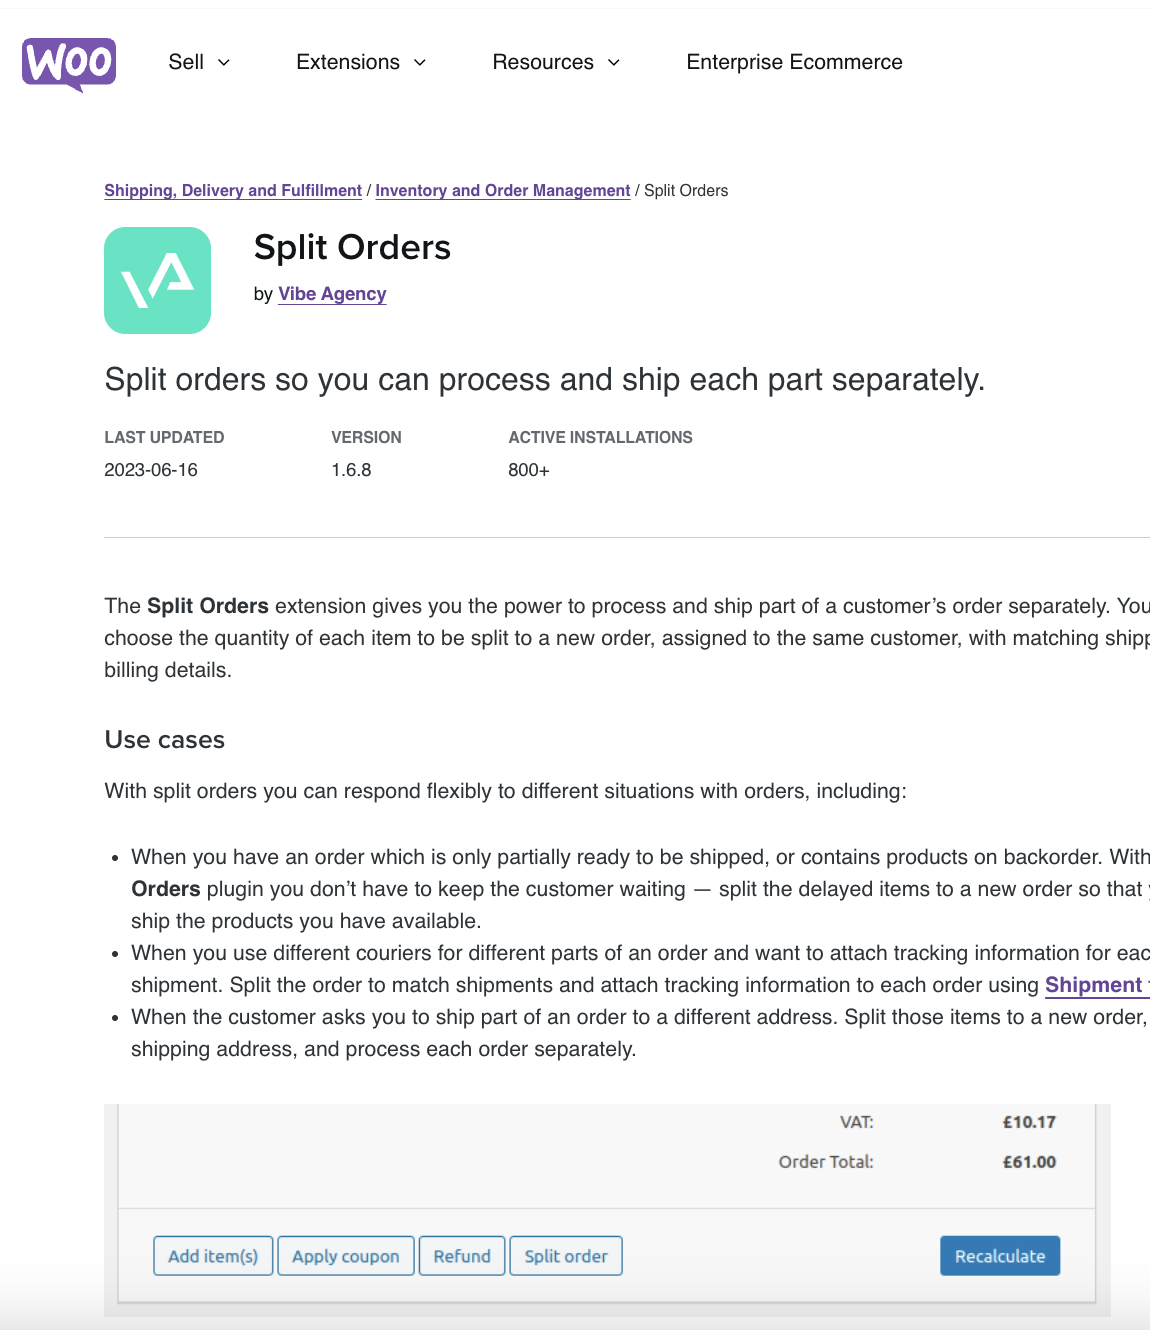Expand the Extensions dropdown
1150x1330 pixels.
(348, 62)
